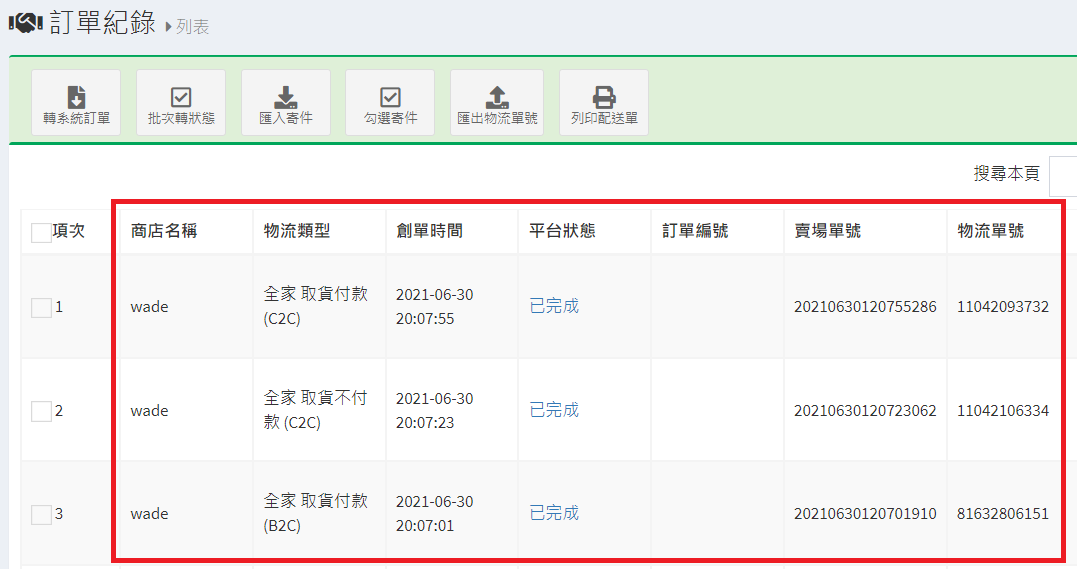
Task: Sort by 商店名稱 column header
Action: coord(164,231)
